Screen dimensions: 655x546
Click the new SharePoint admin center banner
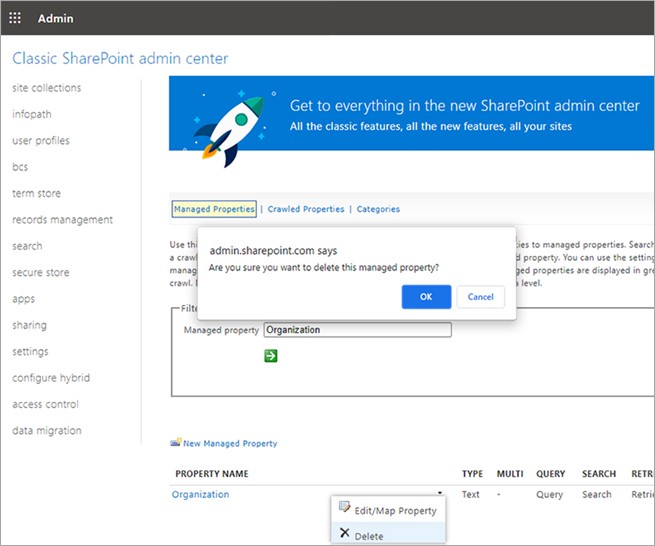point(411,113)
